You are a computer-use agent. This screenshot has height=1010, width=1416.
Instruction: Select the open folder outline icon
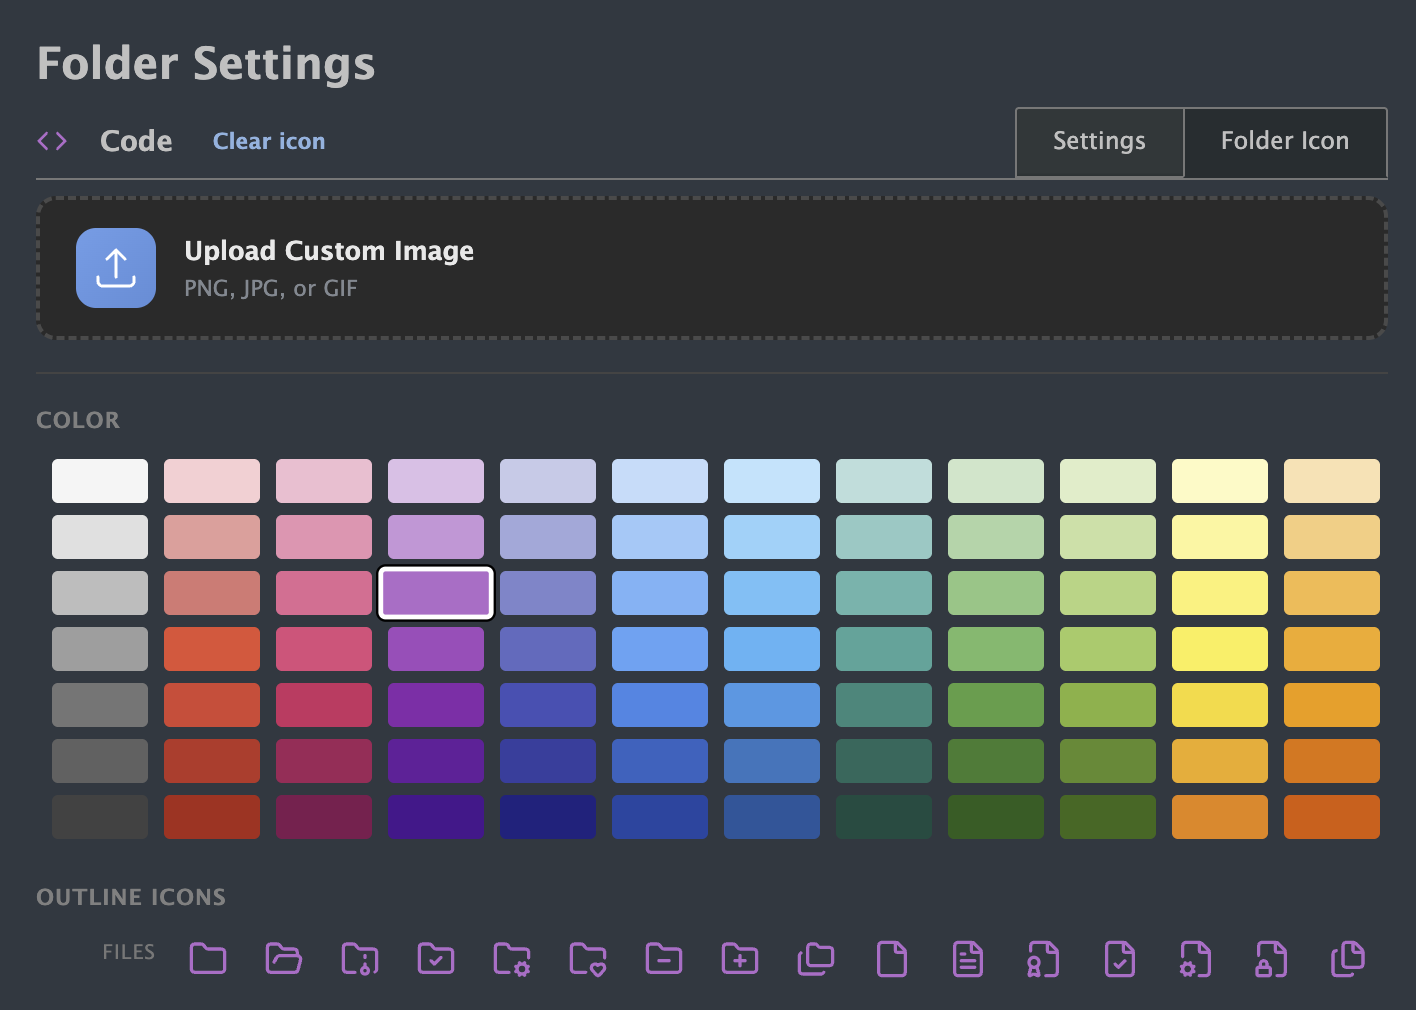[x=284, y=959]
